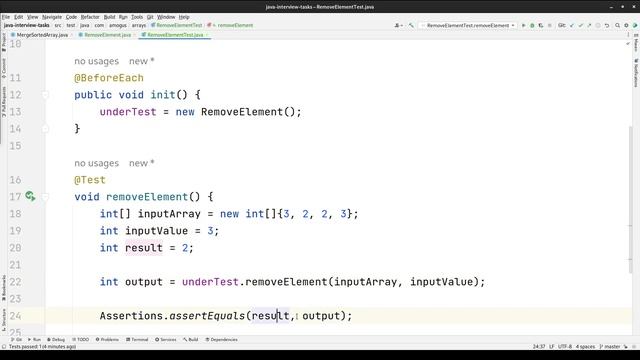The width and height of the screenshot is (640, 360).
Task: Open the Help menu
Action: pos(184,17)
